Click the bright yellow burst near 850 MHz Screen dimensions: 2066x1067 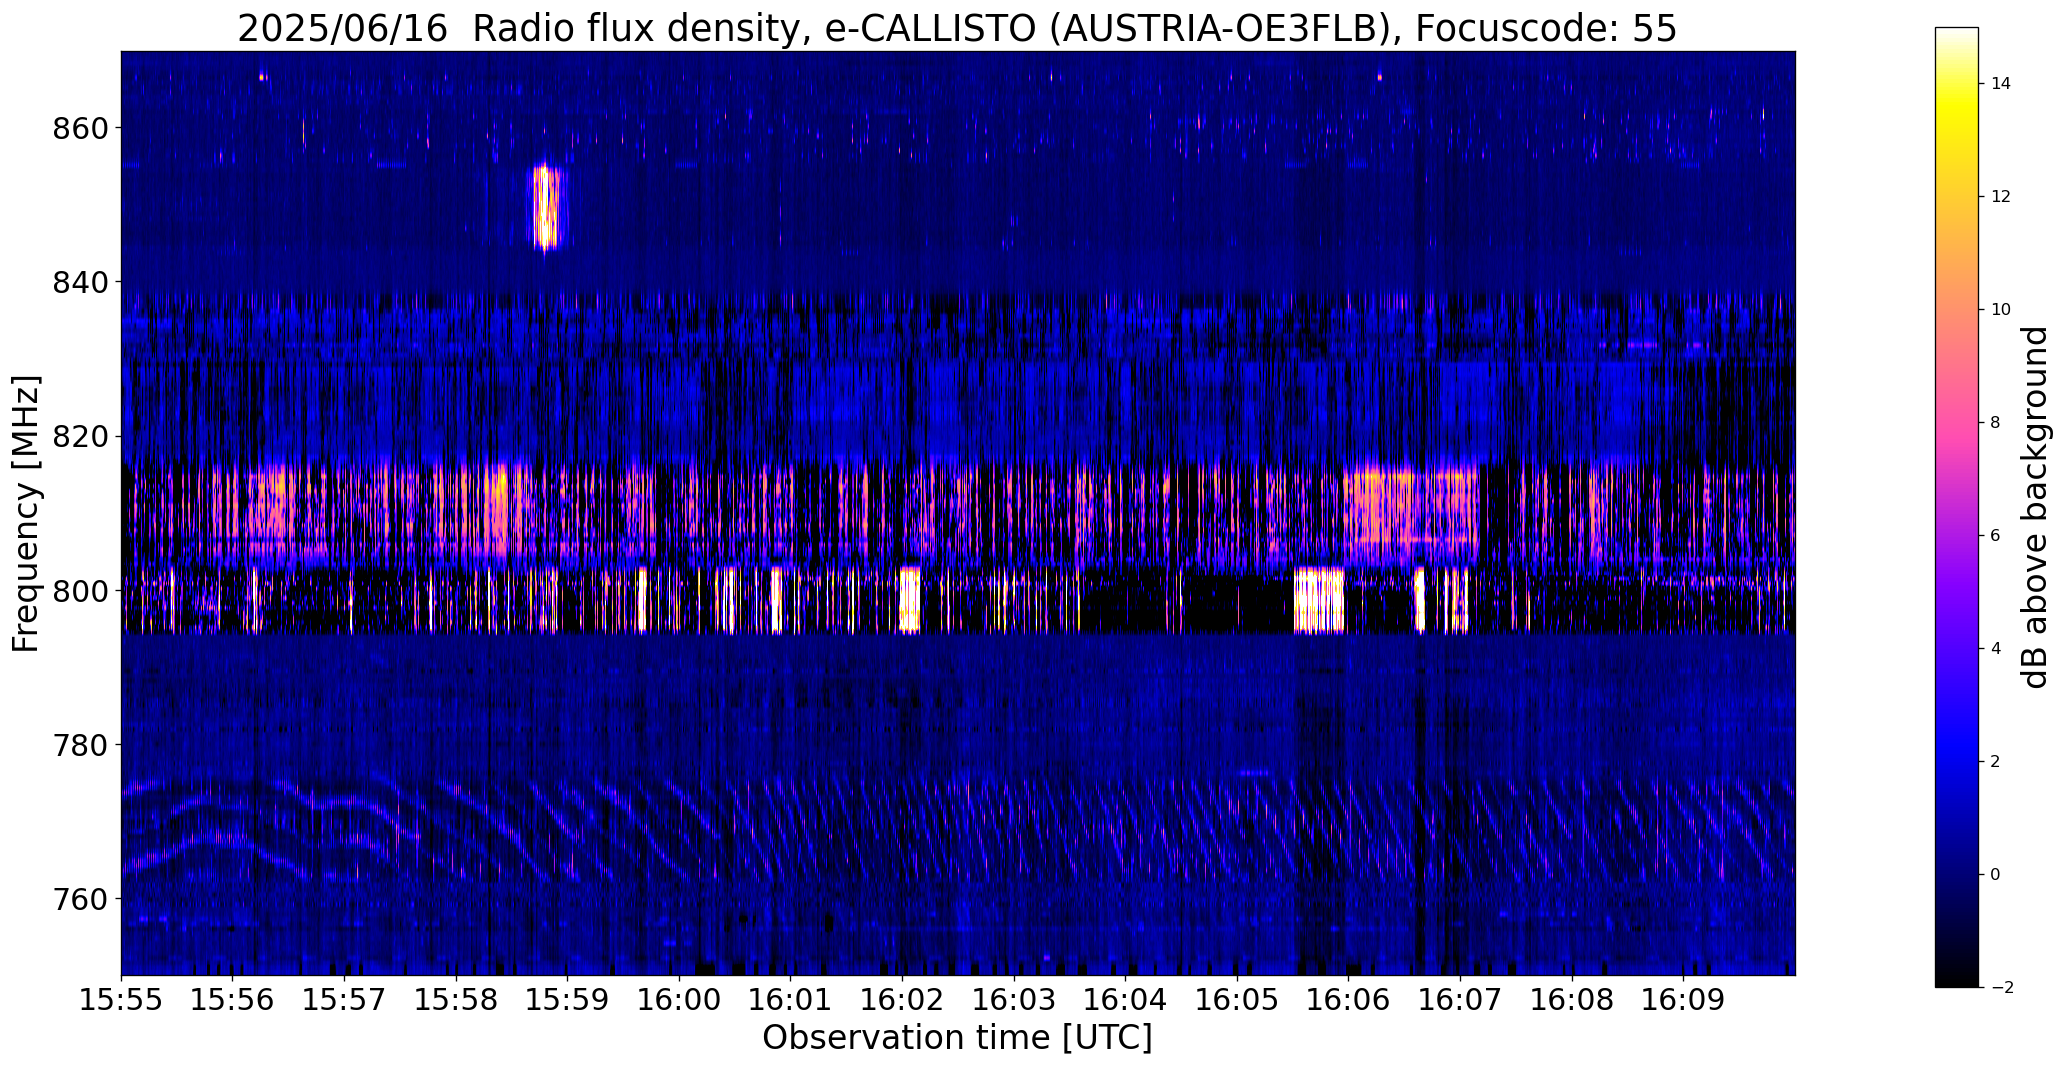[x=546, y=207]
